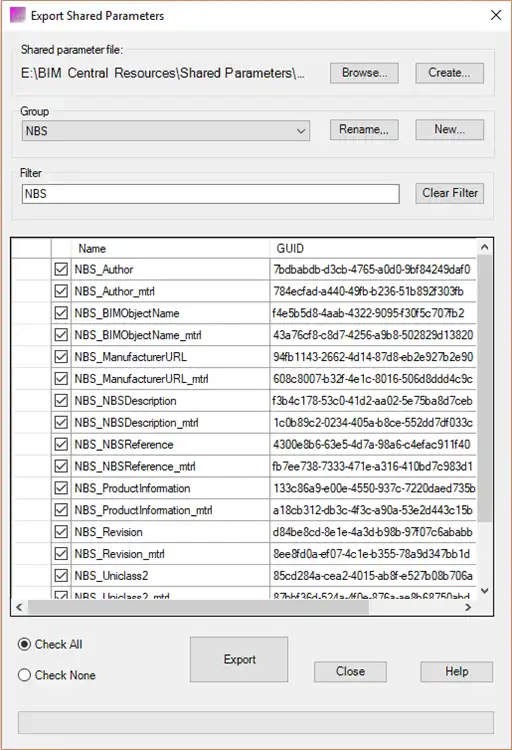Toggle the NBS_BIMObjectName checkbox
This screenshot has width=512, height=750.
click(x=61, y=313)
